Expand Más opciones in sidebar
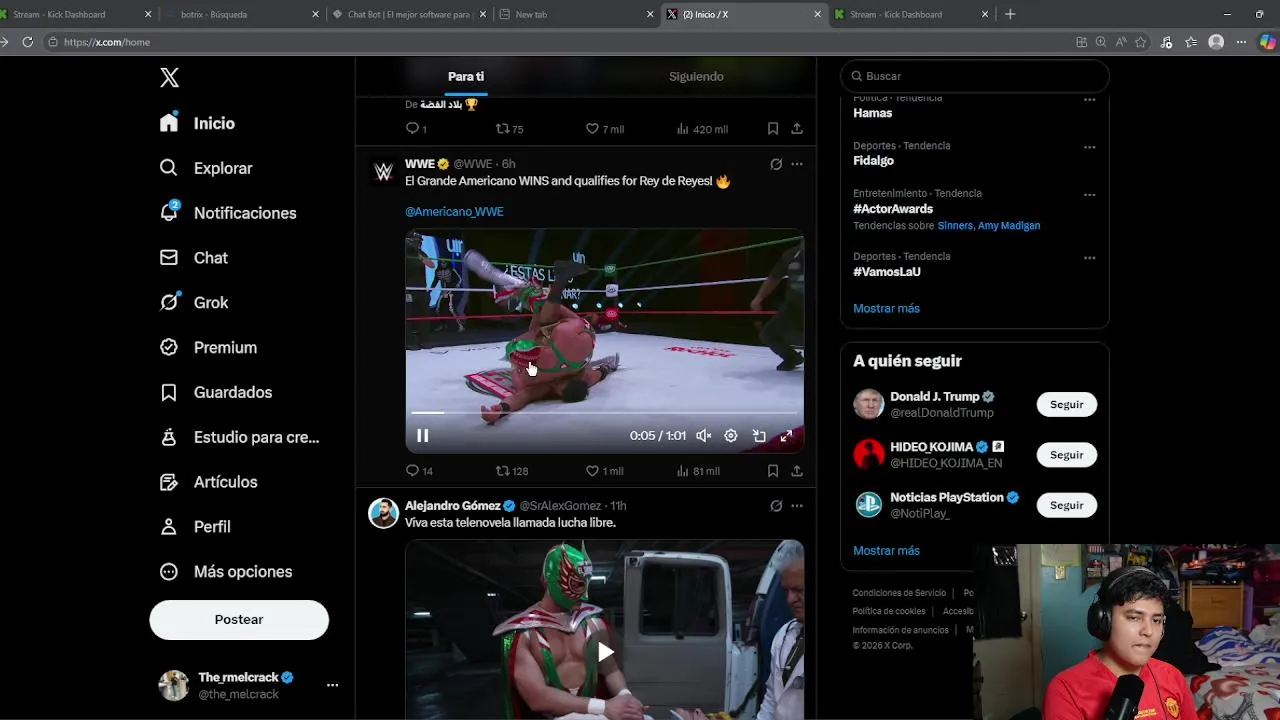The width and height of the screenshot is (1280, 720). 226,572
